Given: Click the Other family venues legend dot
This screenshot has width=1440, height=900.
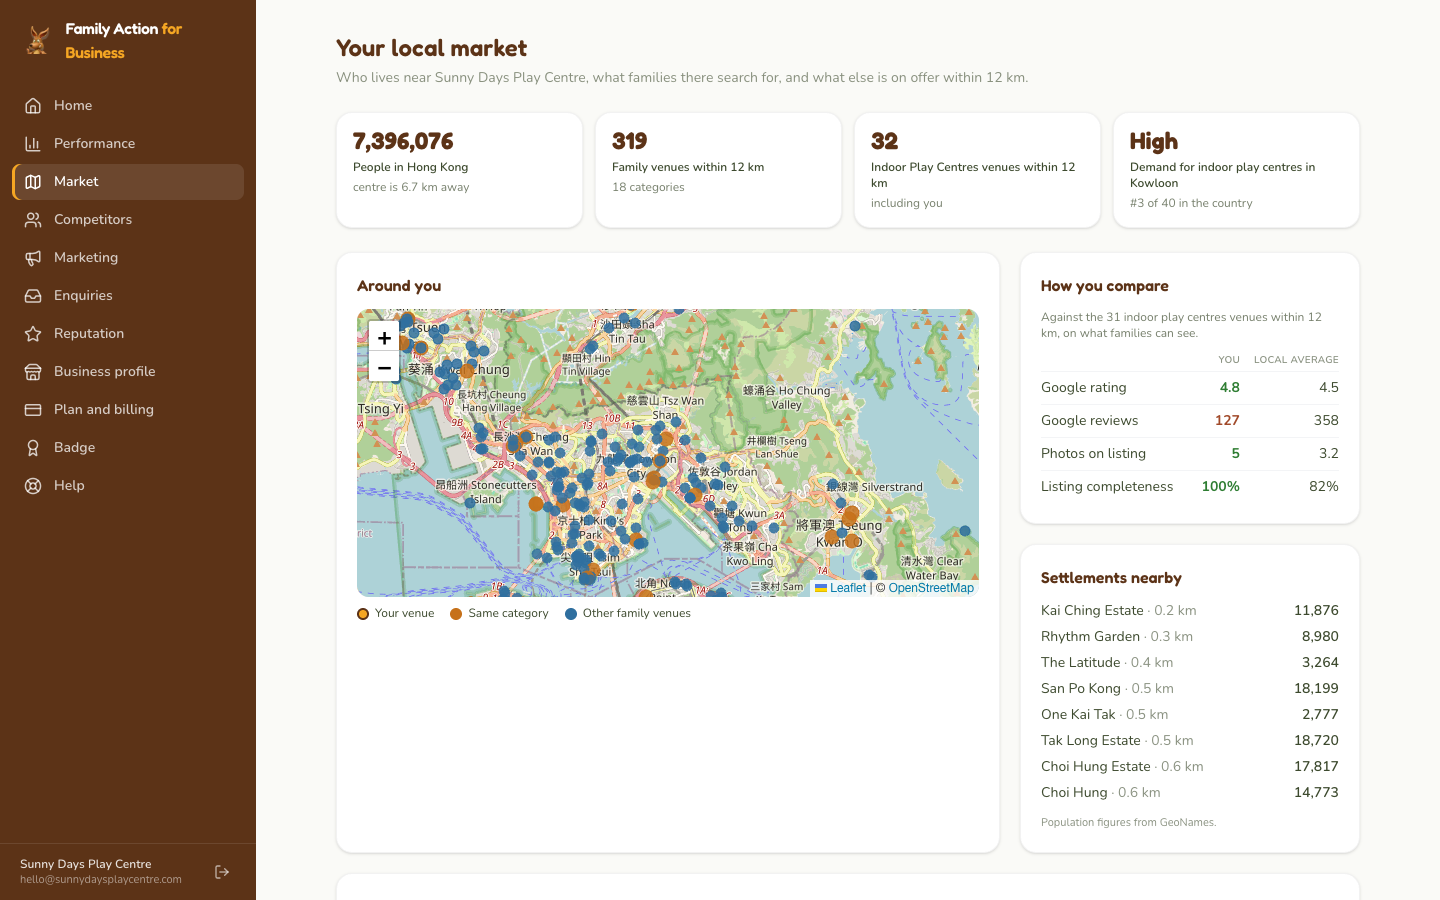Looking at the screenshot, I should click(571, 614).
